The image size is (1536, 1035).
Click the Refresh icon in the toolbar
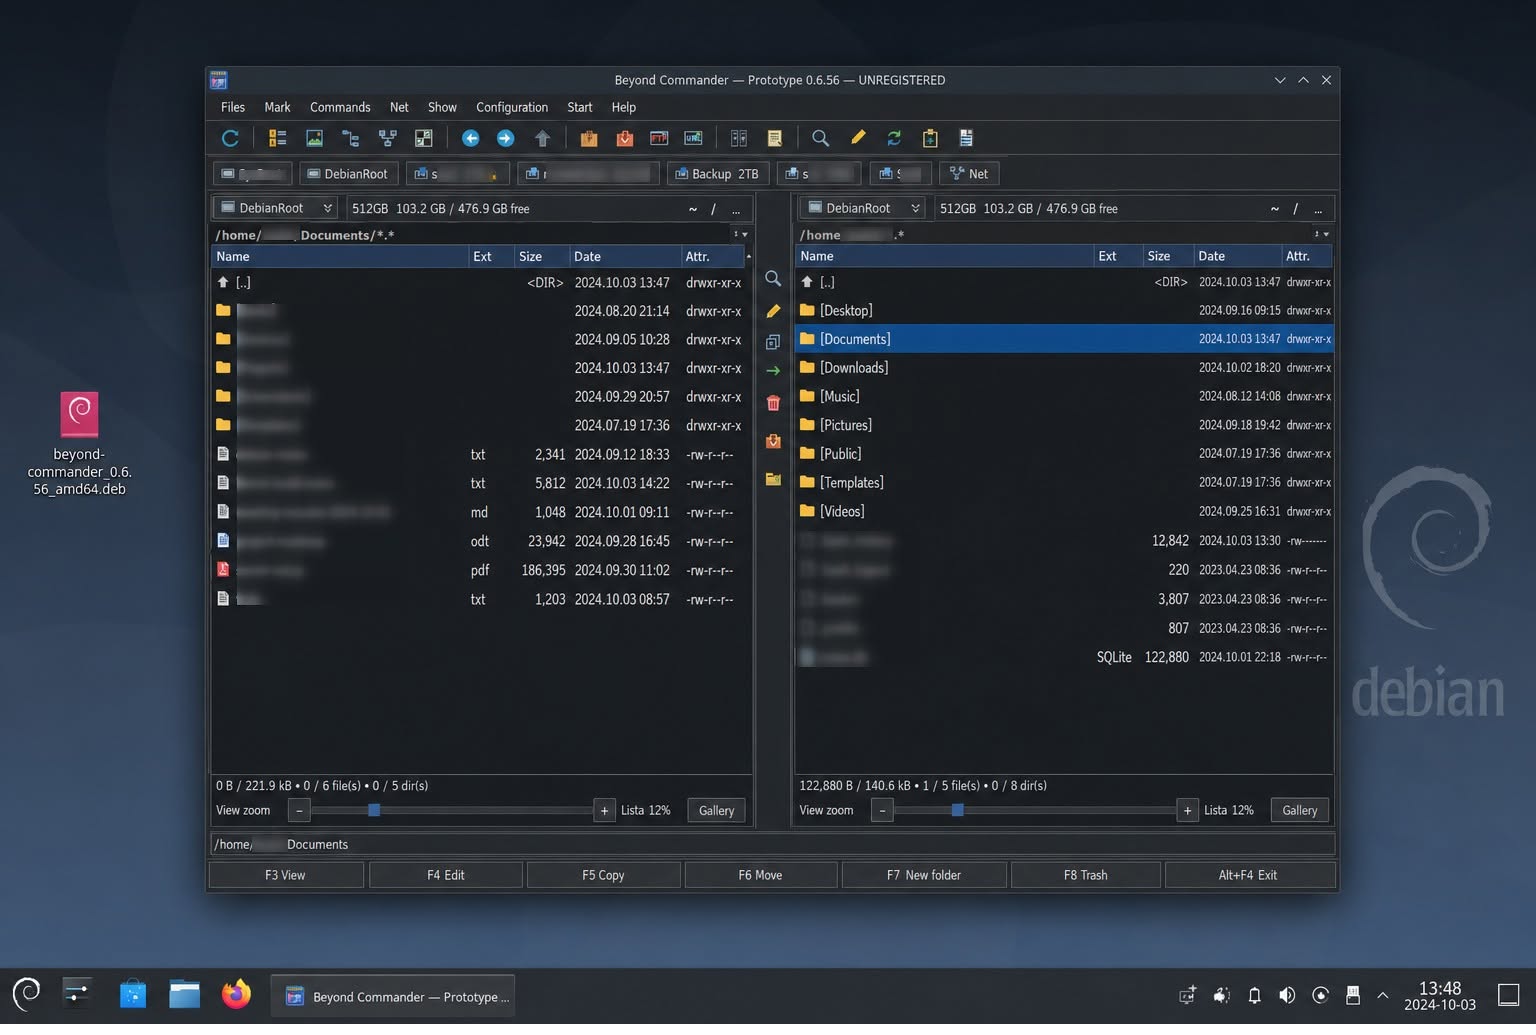tap(230, 138)
